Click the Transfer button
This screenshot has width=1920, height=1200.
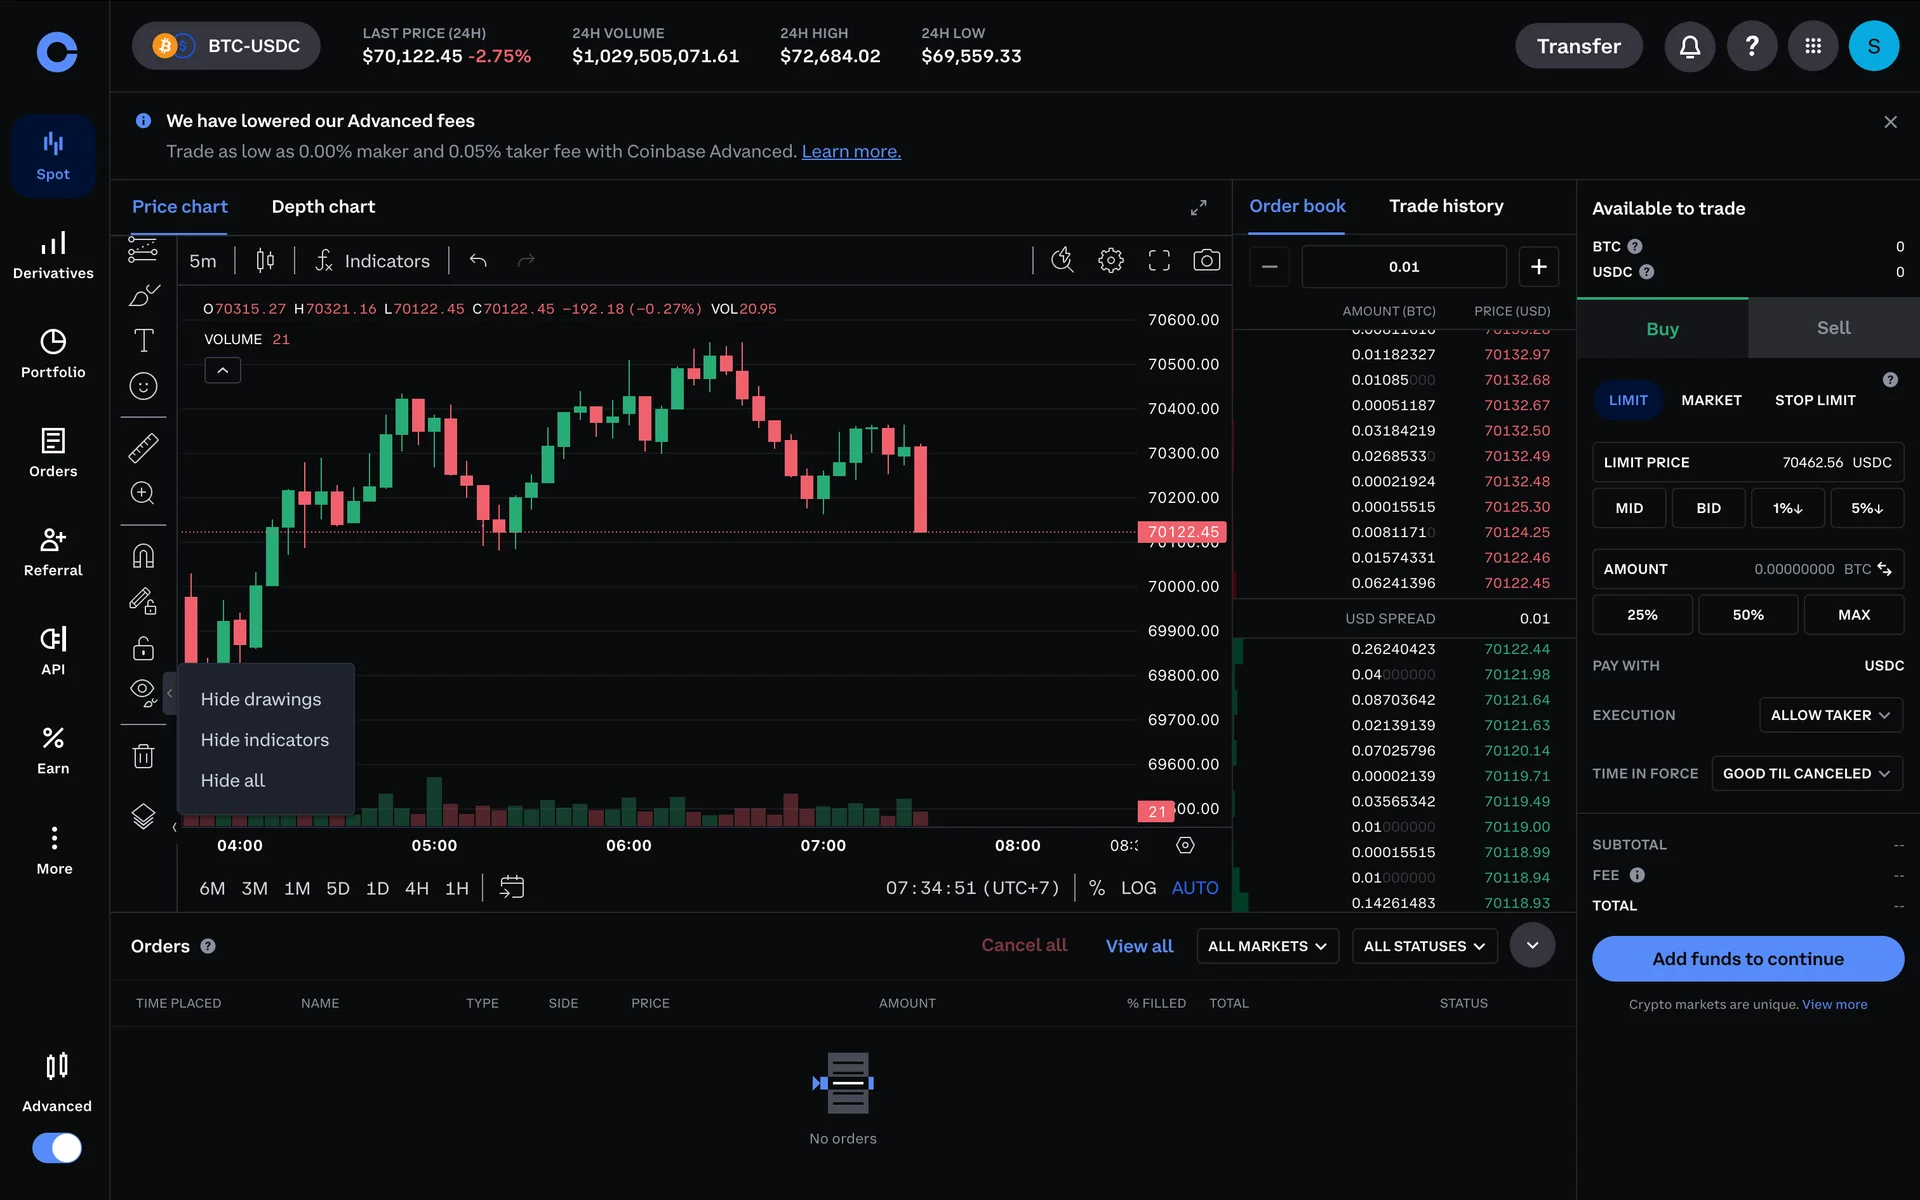1578,46
